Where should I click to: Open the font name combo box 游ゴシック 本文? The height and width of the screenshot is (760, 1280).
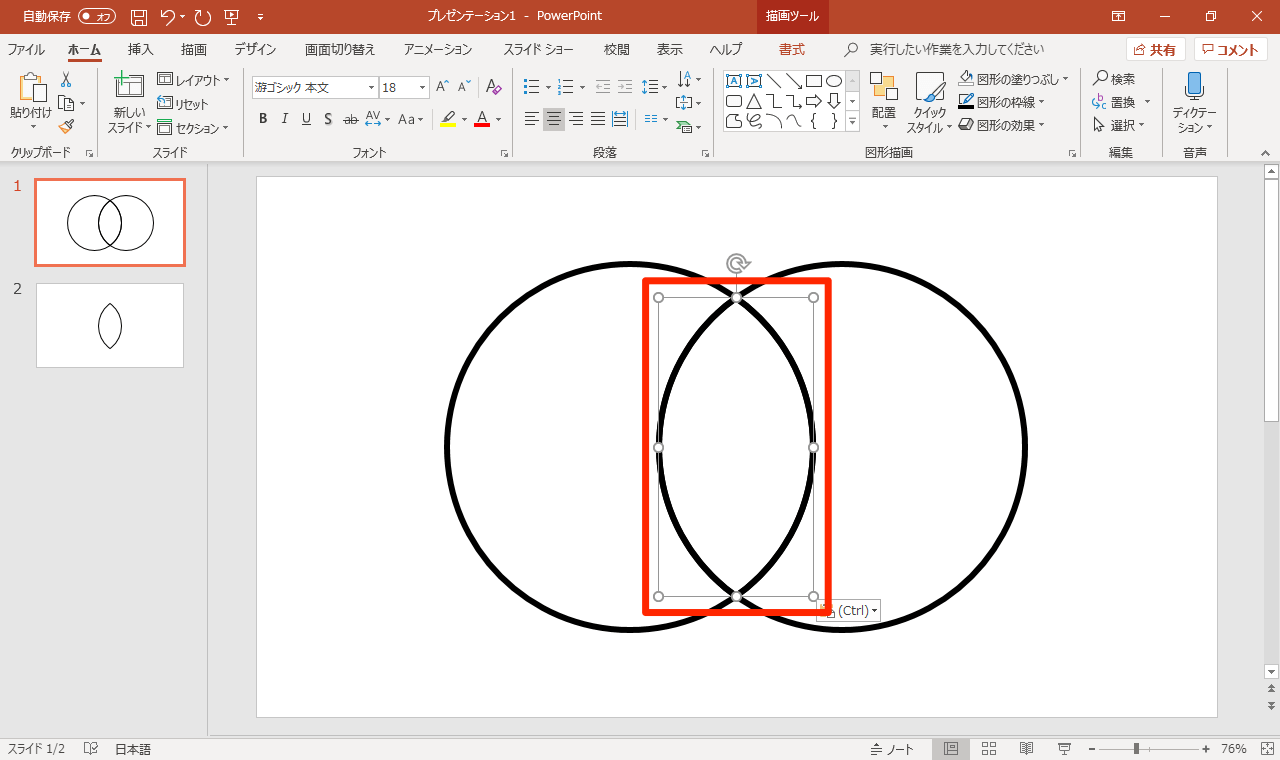pyautogui.click(x=315, y=88)
